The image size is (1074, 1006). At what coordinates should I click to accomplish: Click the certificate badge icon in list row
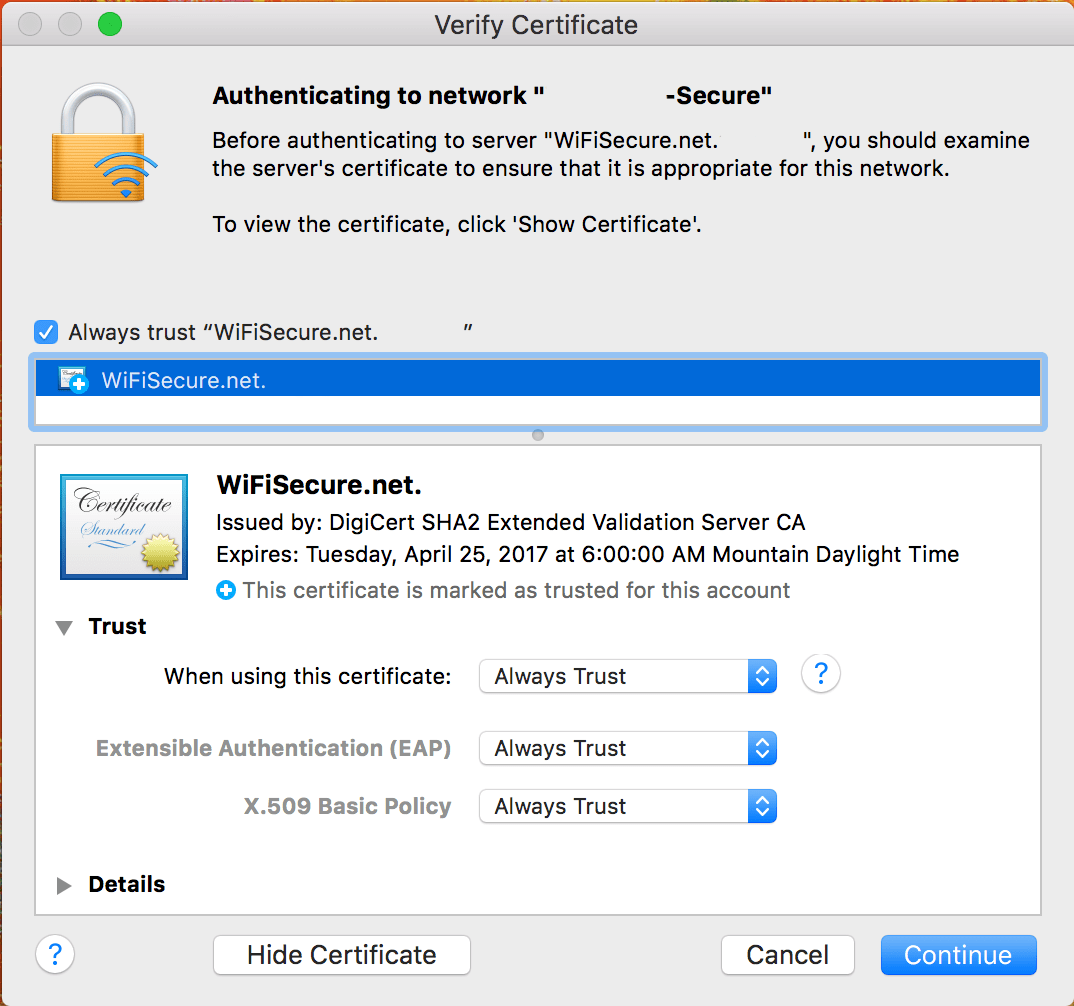73,379
